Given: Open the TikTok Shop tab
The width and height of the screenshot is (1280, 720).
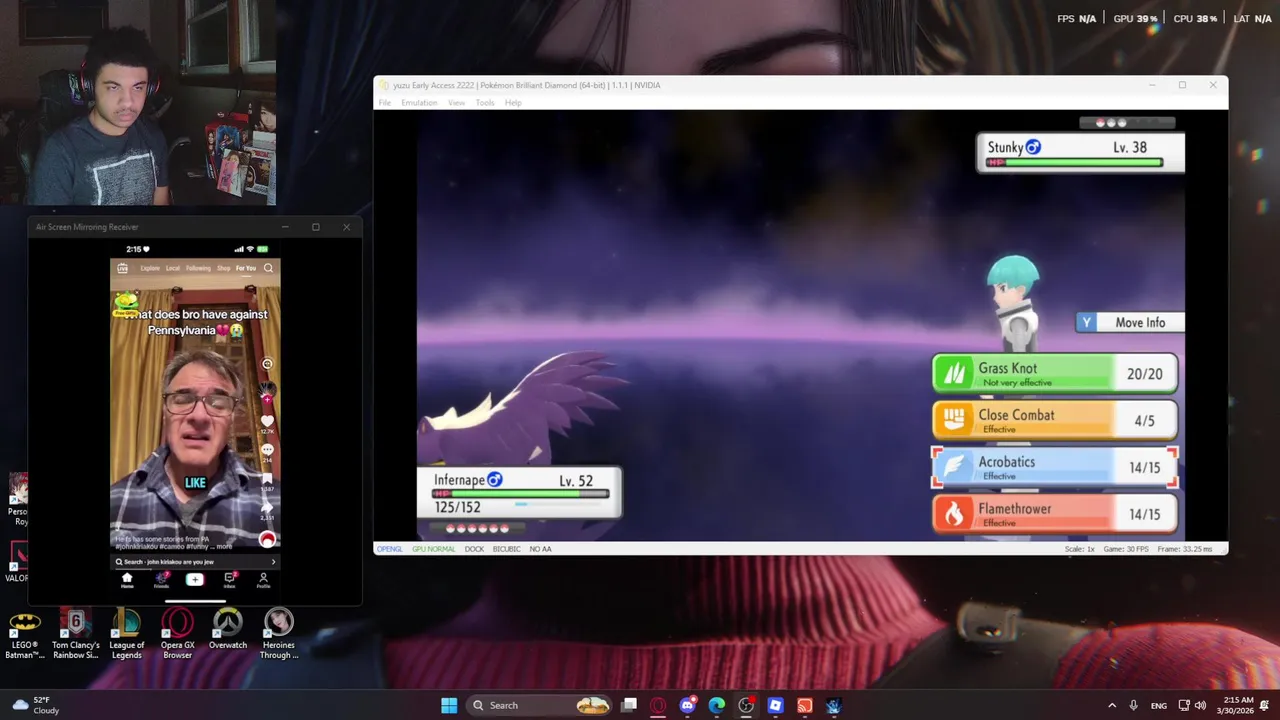Looking at the screenshot, I should pos(223,268).
